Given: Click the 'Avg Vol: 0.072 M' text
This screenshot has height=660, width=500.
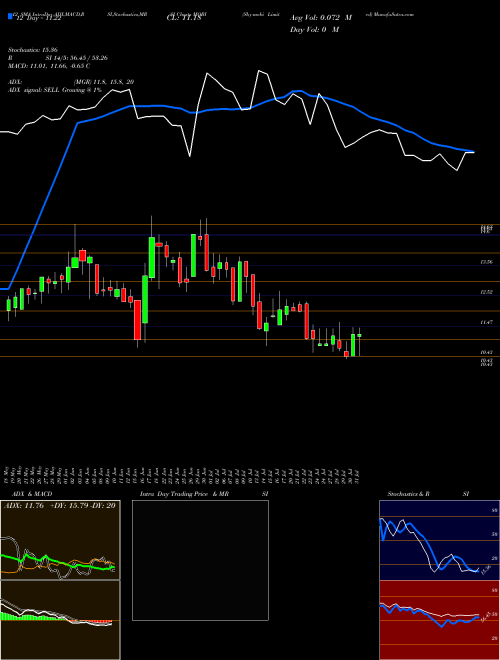Looking at the screenshot, I should [321, 18].
